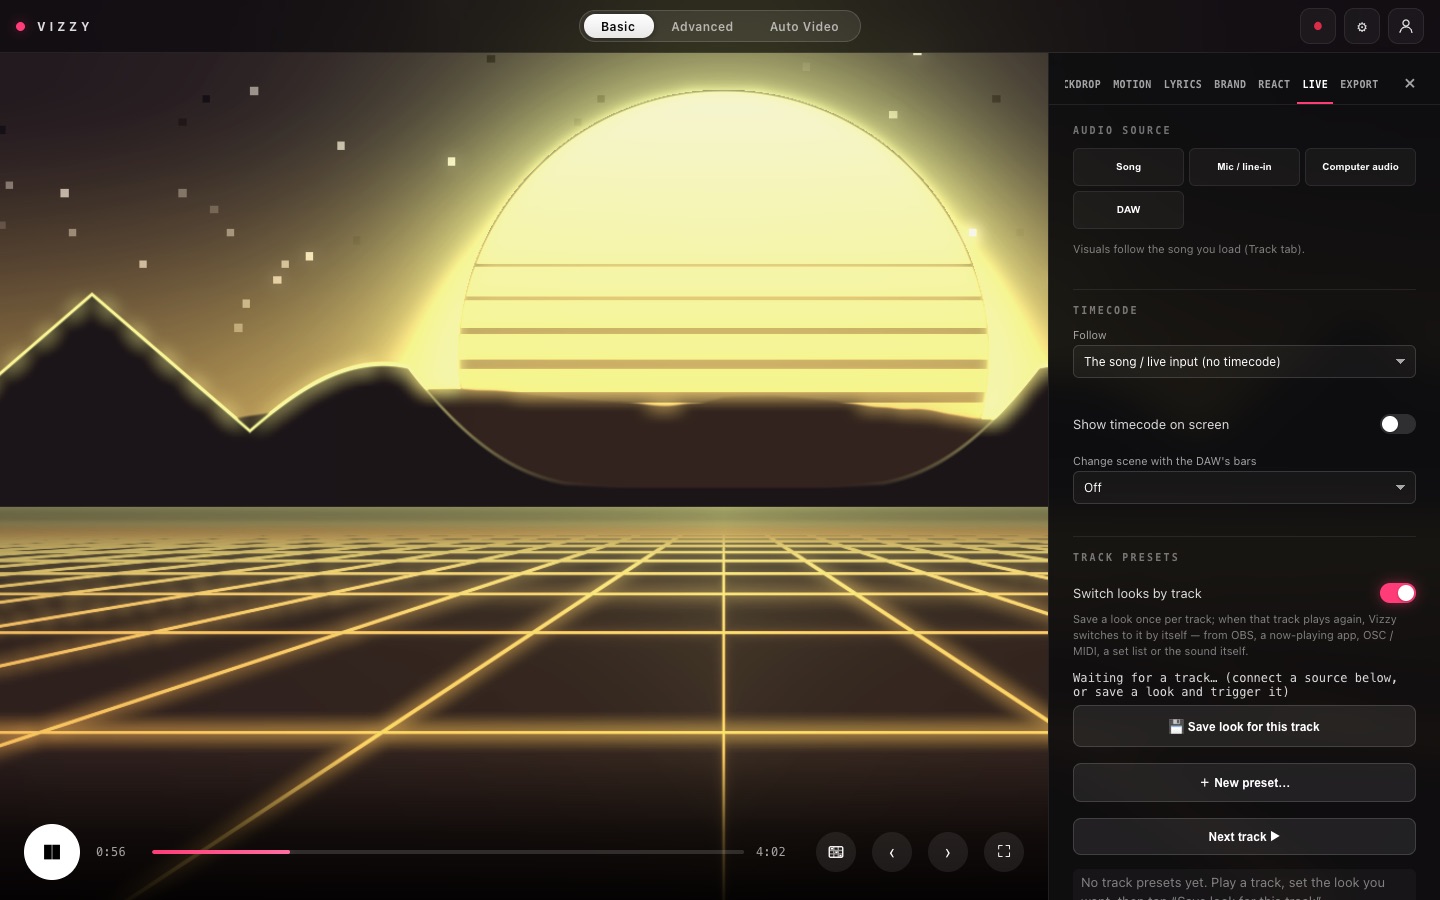Click the Audio Source section heading
Viewport: 1440px width, 900px height.
point(1122,131)
